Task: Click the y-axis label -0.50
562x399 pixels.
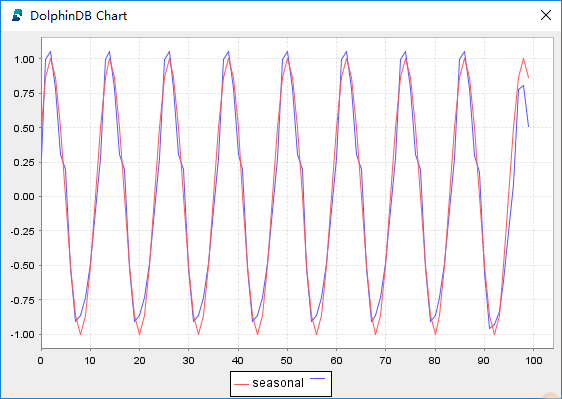Action: tap(23, 266)
